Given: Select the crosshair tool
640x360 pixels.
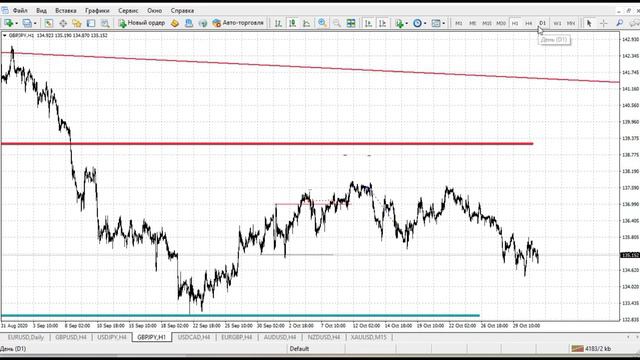Looking at the screenshot, I should 604,23.
